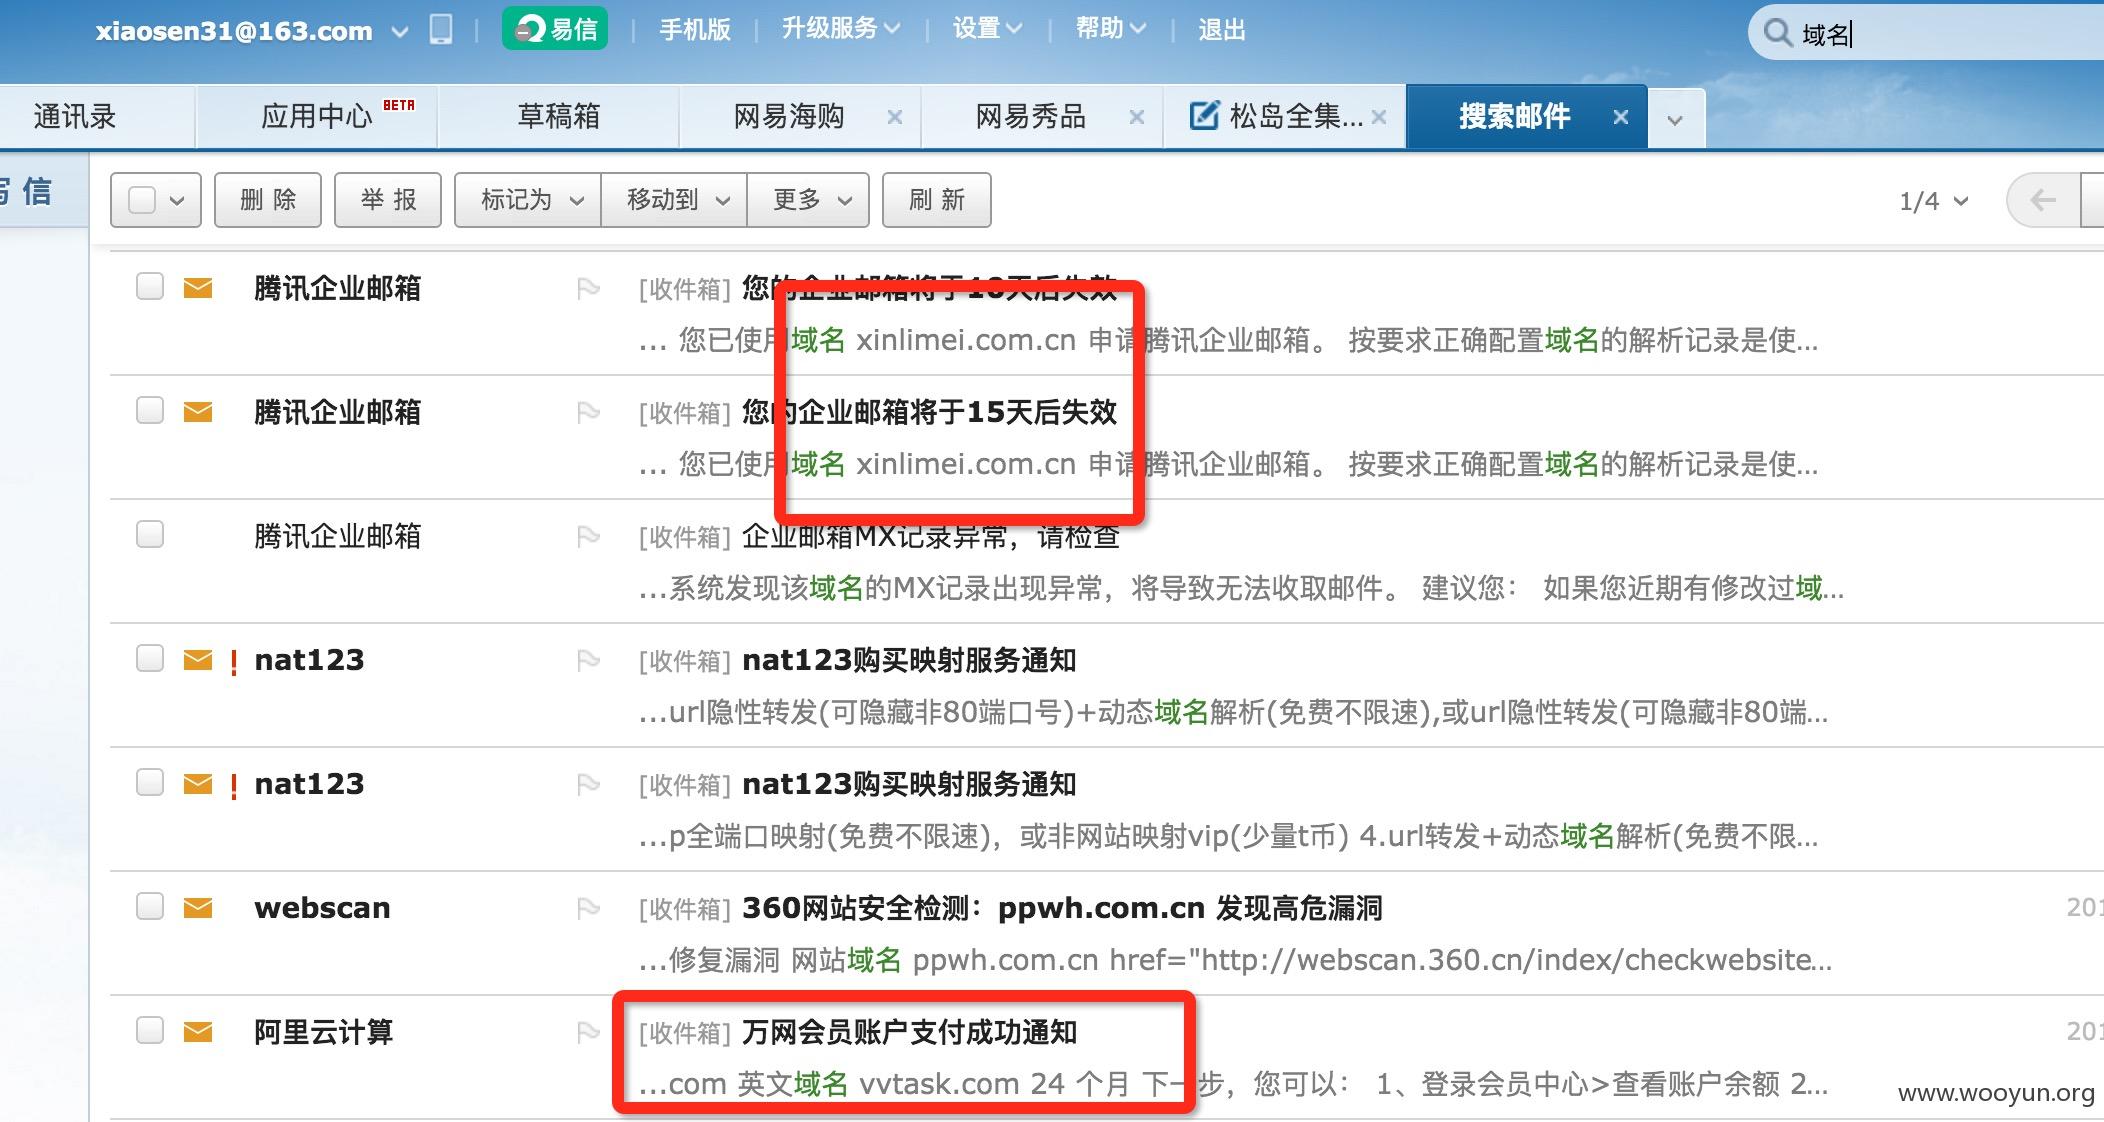Open the 万网会员账户支付成功通知 email
2104x1122 pixels.
tap(909, 1032)
